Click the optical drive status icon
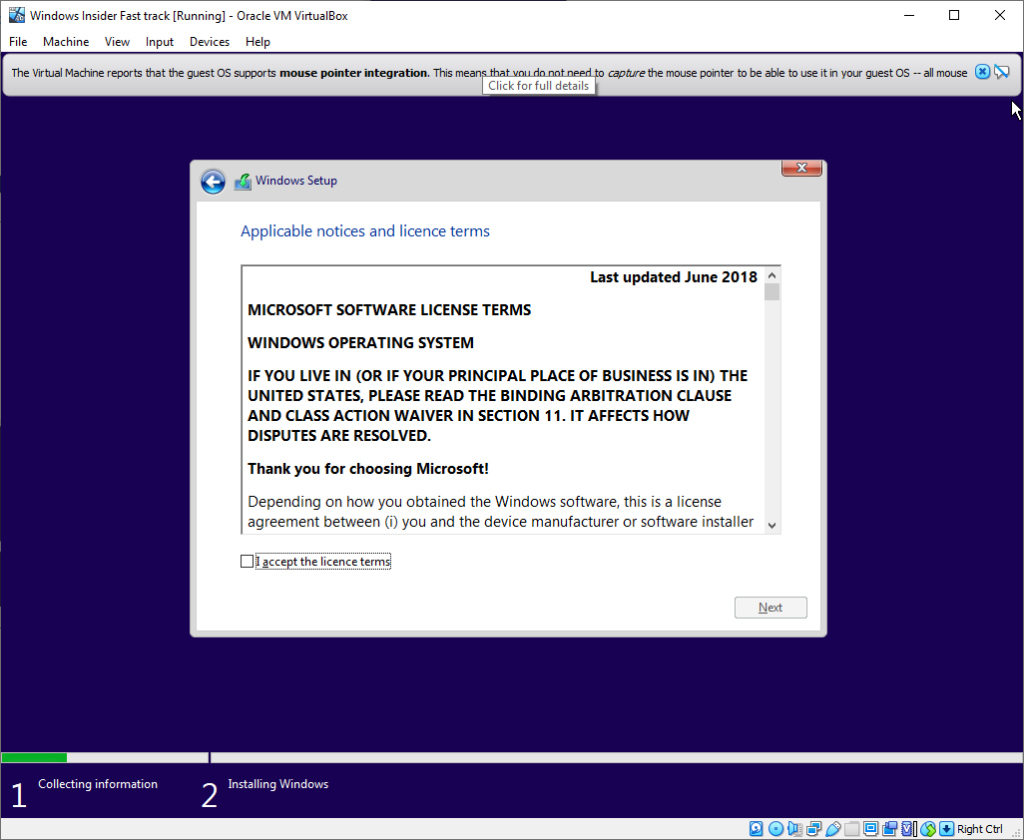 point(776,829)
